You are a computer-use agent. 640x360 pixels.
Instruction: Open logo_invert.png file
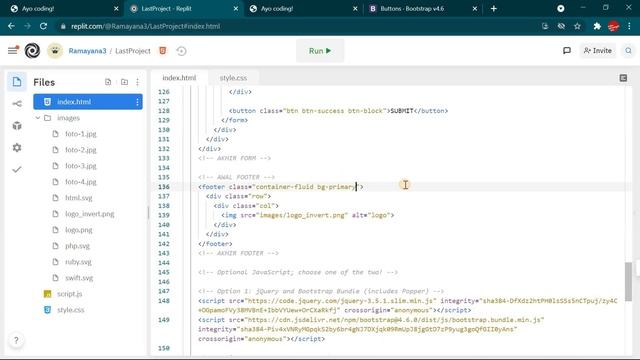click(89, 214)
